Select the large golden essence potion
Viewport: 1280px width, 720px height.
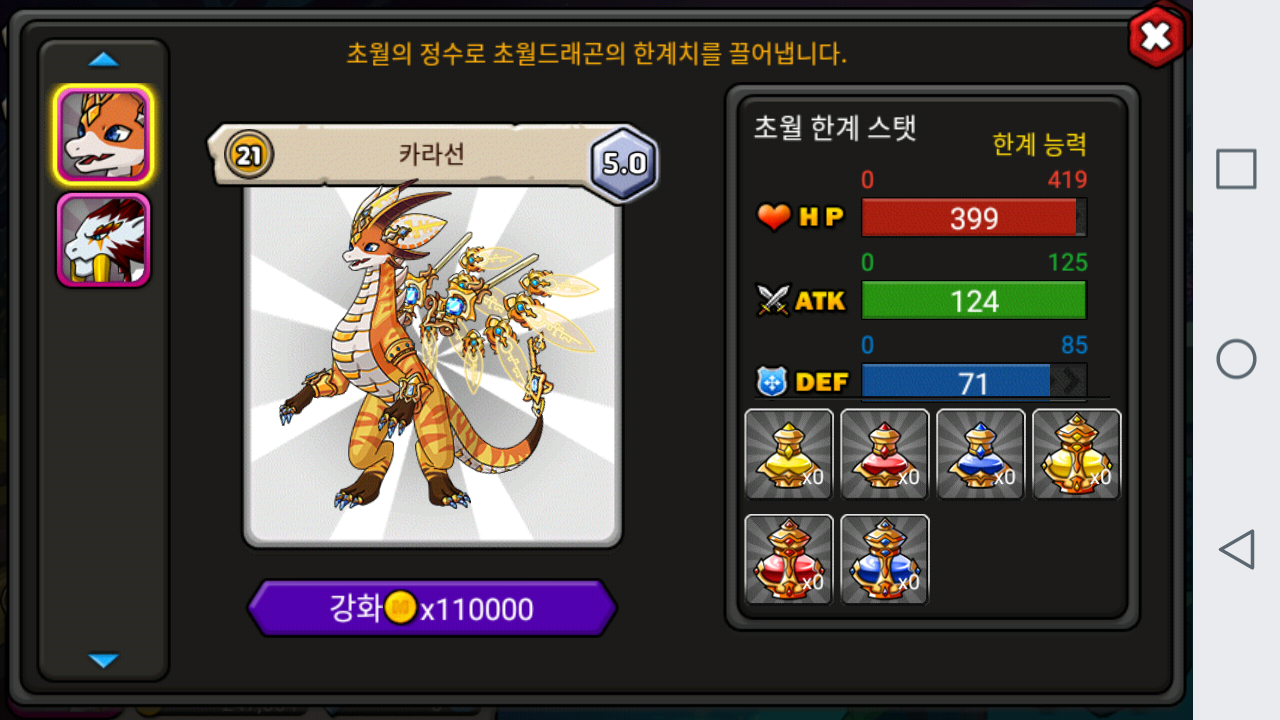click(1077, 454)
